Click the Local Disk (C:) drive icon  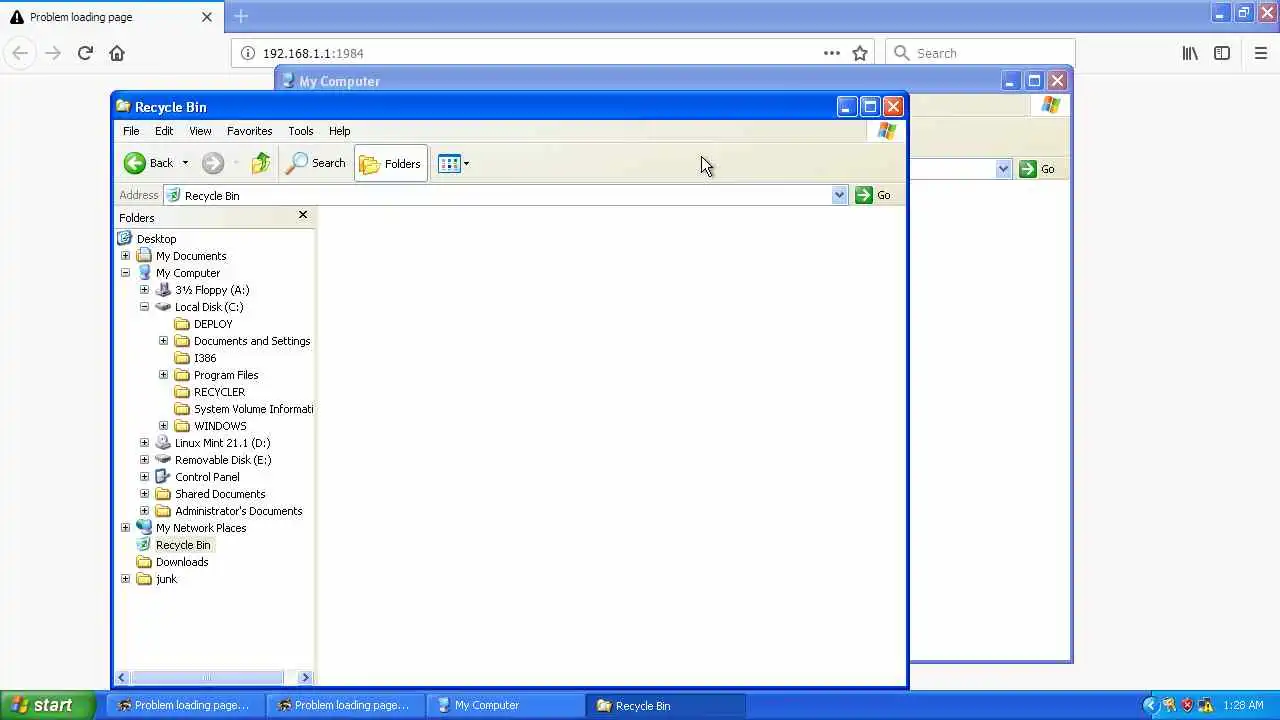click(163, 307)
